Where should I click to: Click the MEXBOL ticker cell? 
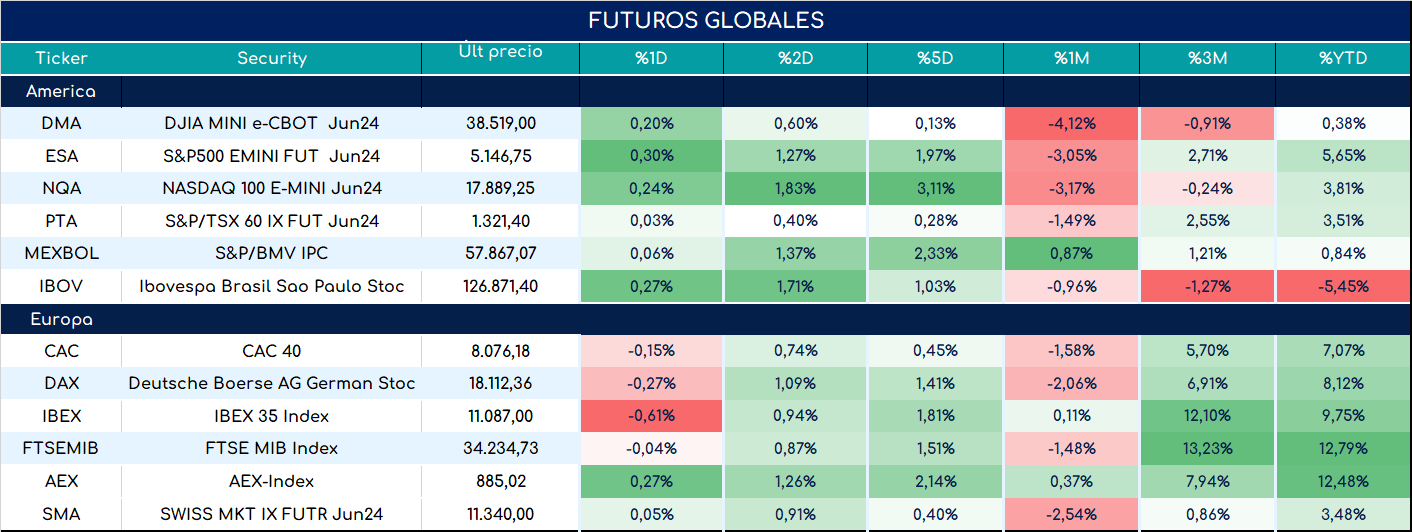pyautogui.click(x=61, y=254)
